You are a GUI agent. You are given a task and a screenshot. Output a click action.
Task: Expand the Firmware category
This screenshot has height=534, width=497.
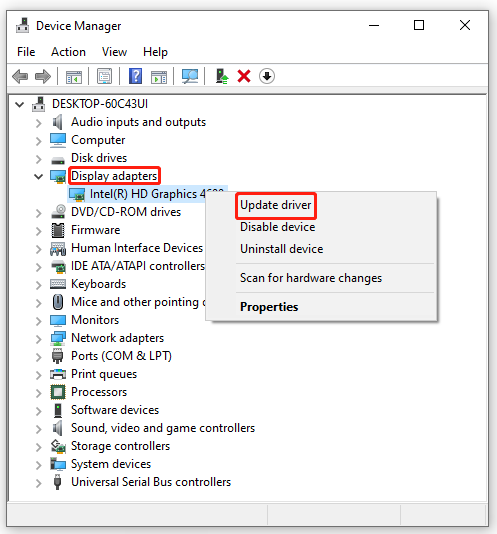coord(38,231)
